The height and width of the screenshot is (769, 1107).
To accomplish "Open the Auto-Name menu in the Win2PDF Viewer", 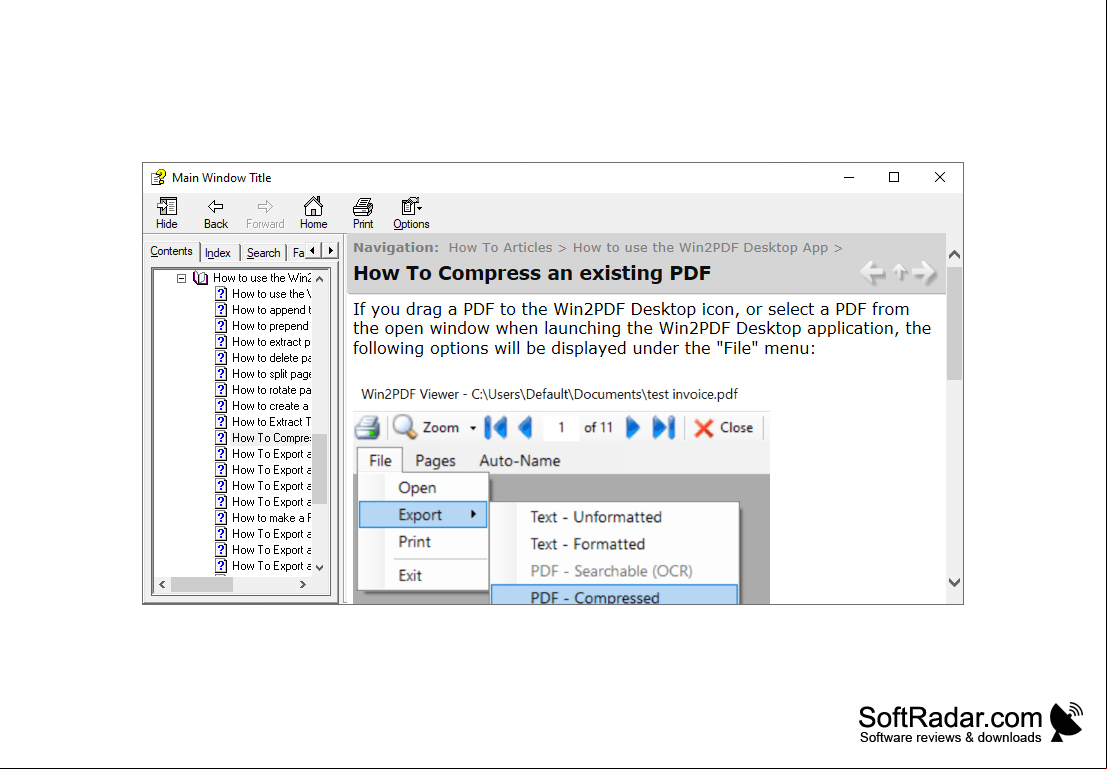I will [x=520, y=460].
